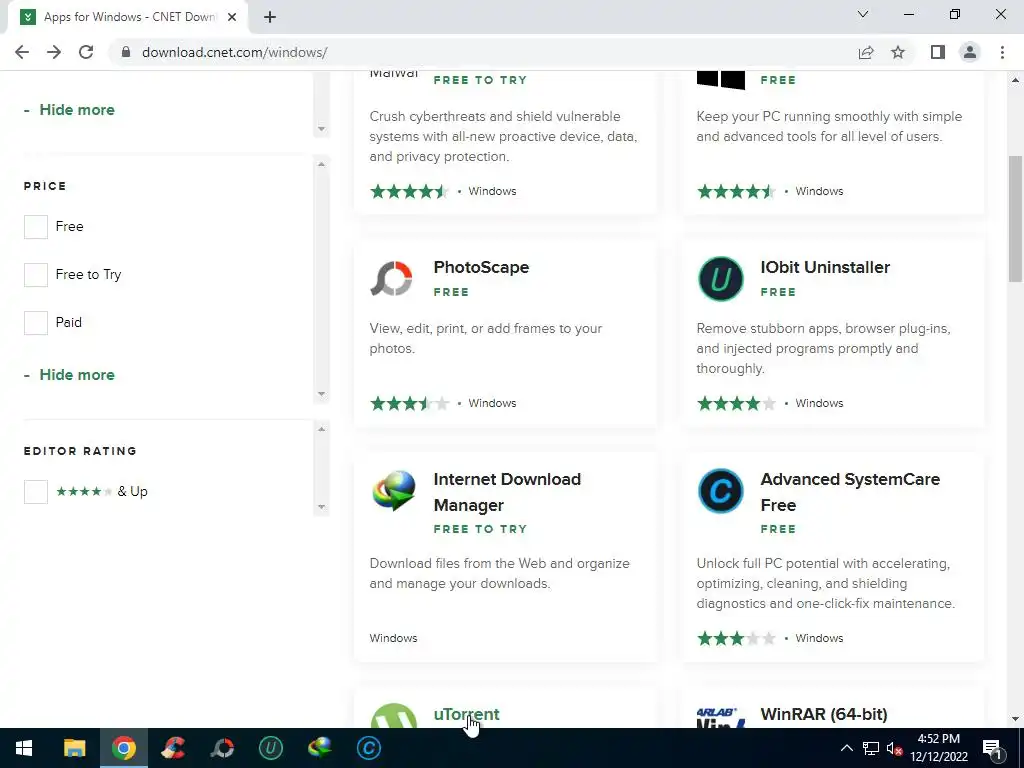Screen dimensions: 1024x768
Task: Click the network tray icon
Action: 871,748
